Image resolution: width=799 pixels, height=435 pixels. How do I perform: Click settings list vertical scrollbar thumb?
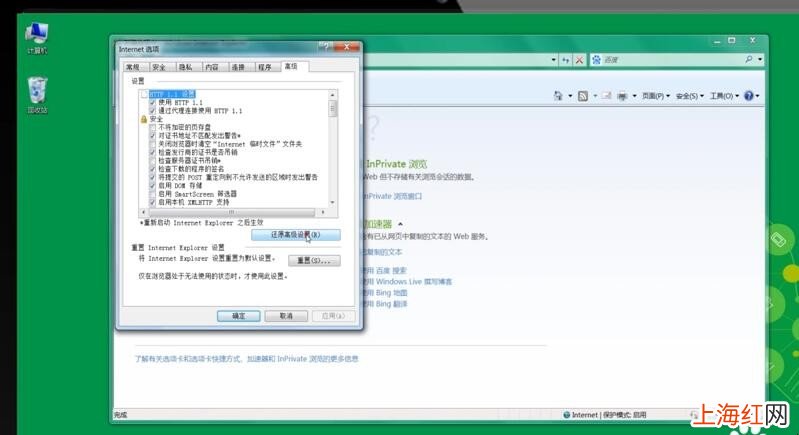pos(333,108)
